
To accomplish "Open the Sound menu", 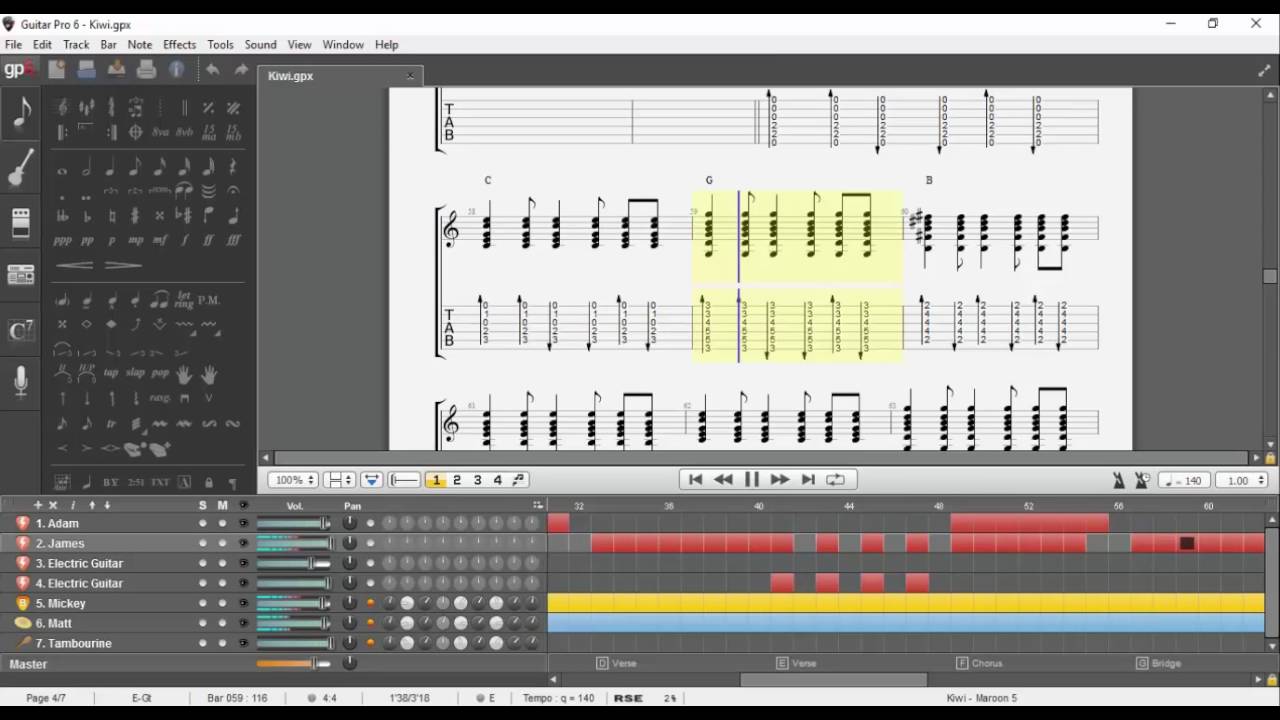I will (x=260, y=44).
